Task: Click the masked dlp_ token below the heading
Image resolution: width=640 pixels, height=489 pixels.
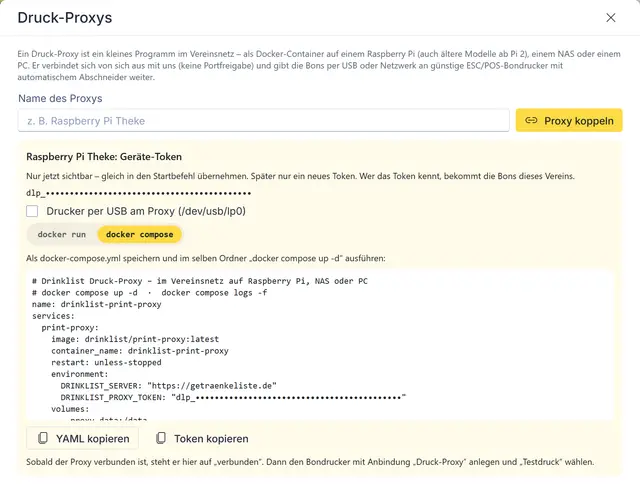Action: [139, 193]
